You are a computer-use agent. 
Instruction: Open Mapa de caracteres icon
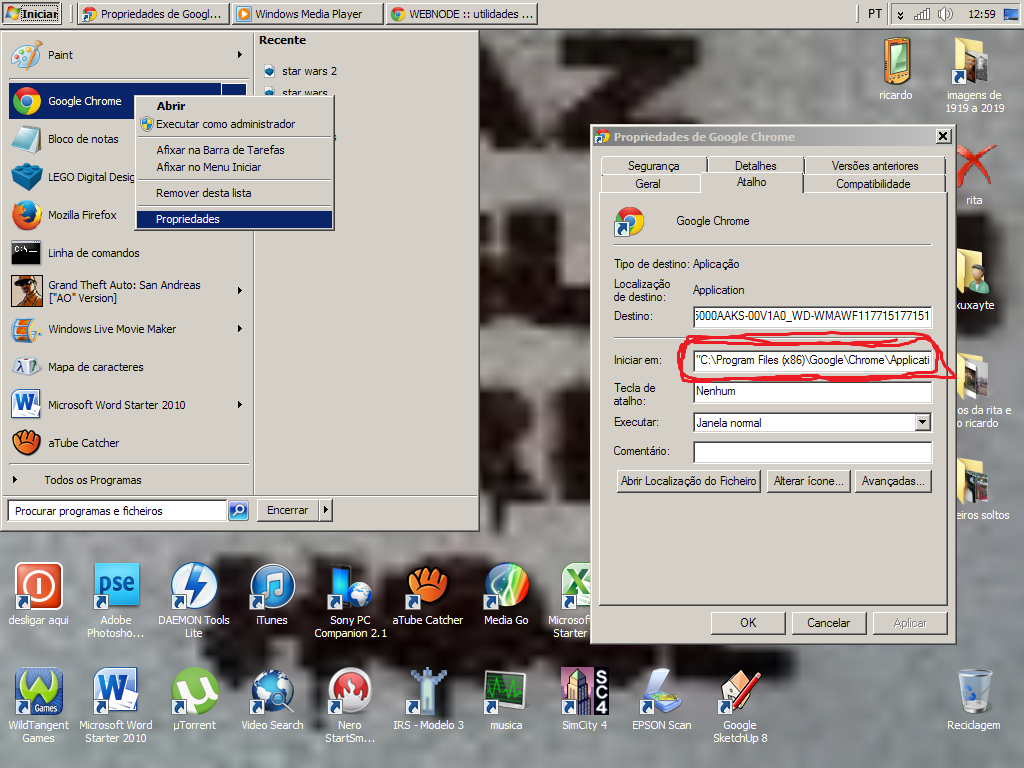(27, 367)
